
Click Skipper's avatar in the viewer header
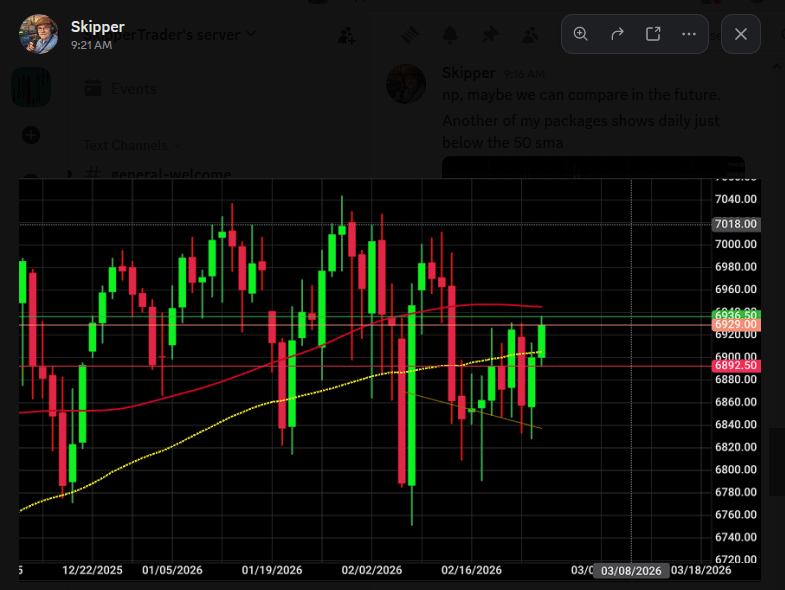click(38, 34)
